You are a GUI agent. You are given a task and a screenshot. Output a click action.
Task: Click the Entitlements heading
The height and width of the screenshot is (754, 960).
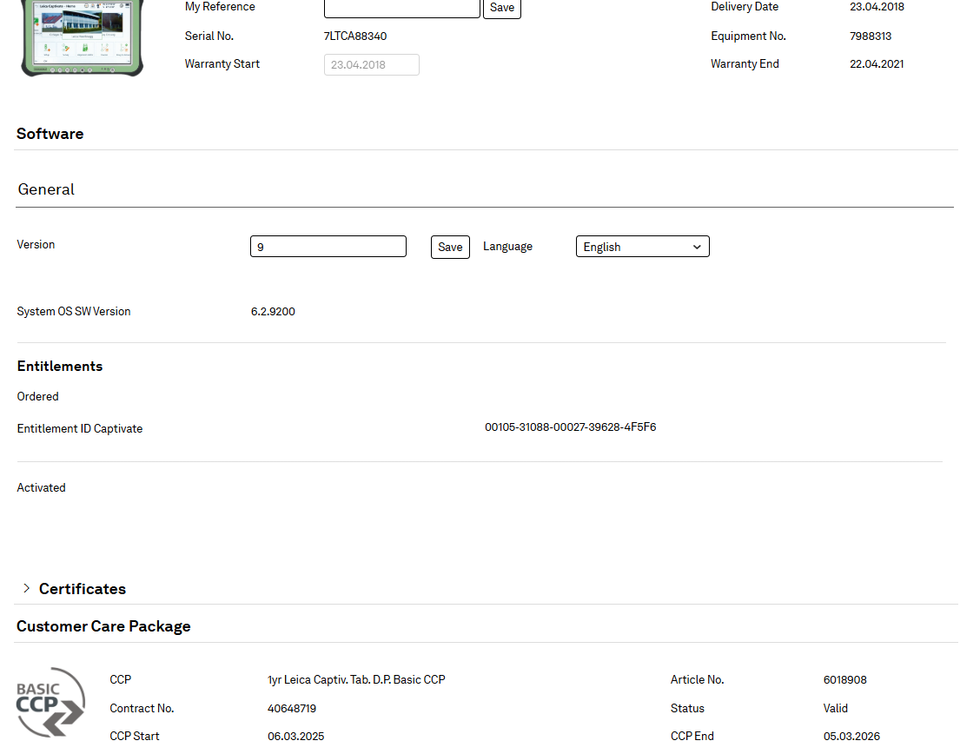click(x=60, y=366)
